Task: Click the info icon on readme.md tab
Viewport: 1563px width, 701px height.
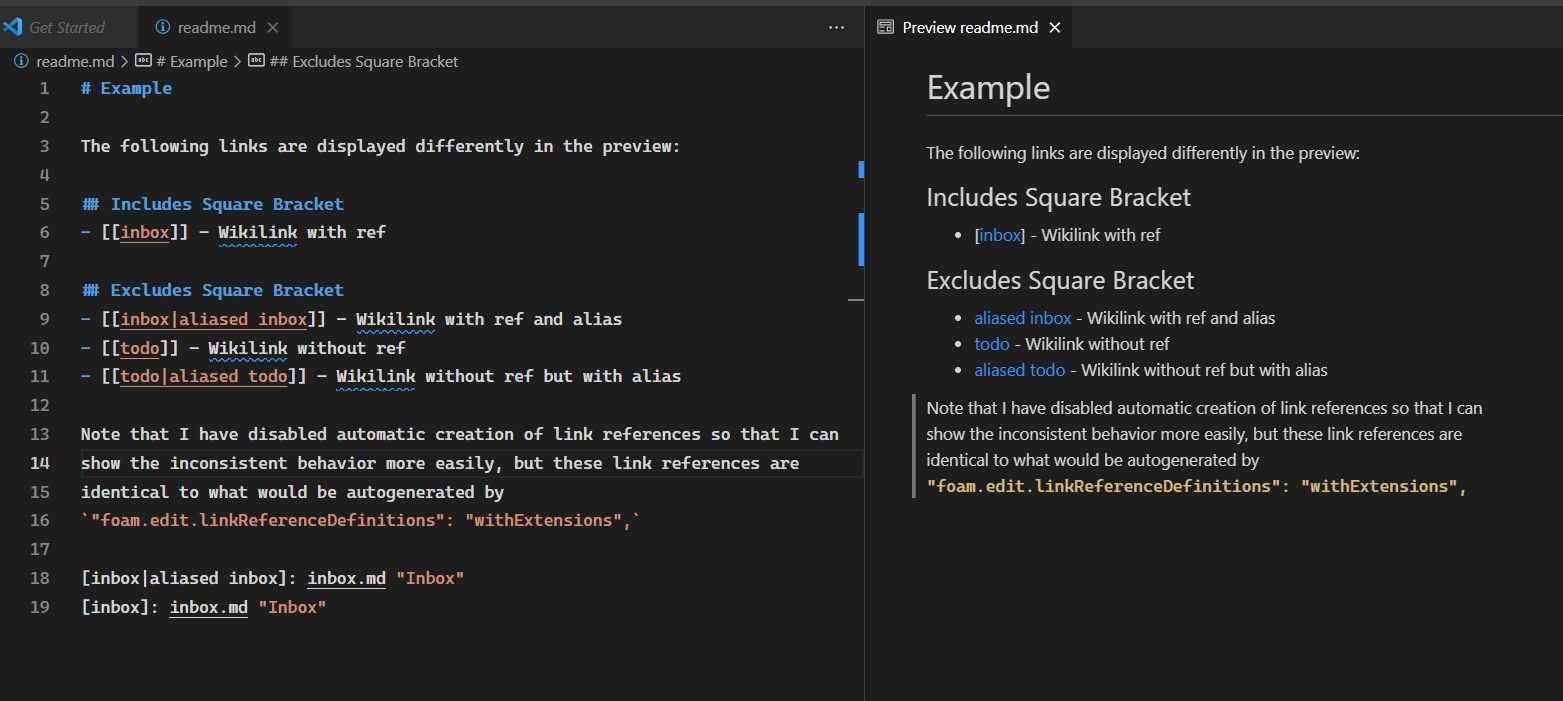Action: pyautogui.click(x=164, y=28)
